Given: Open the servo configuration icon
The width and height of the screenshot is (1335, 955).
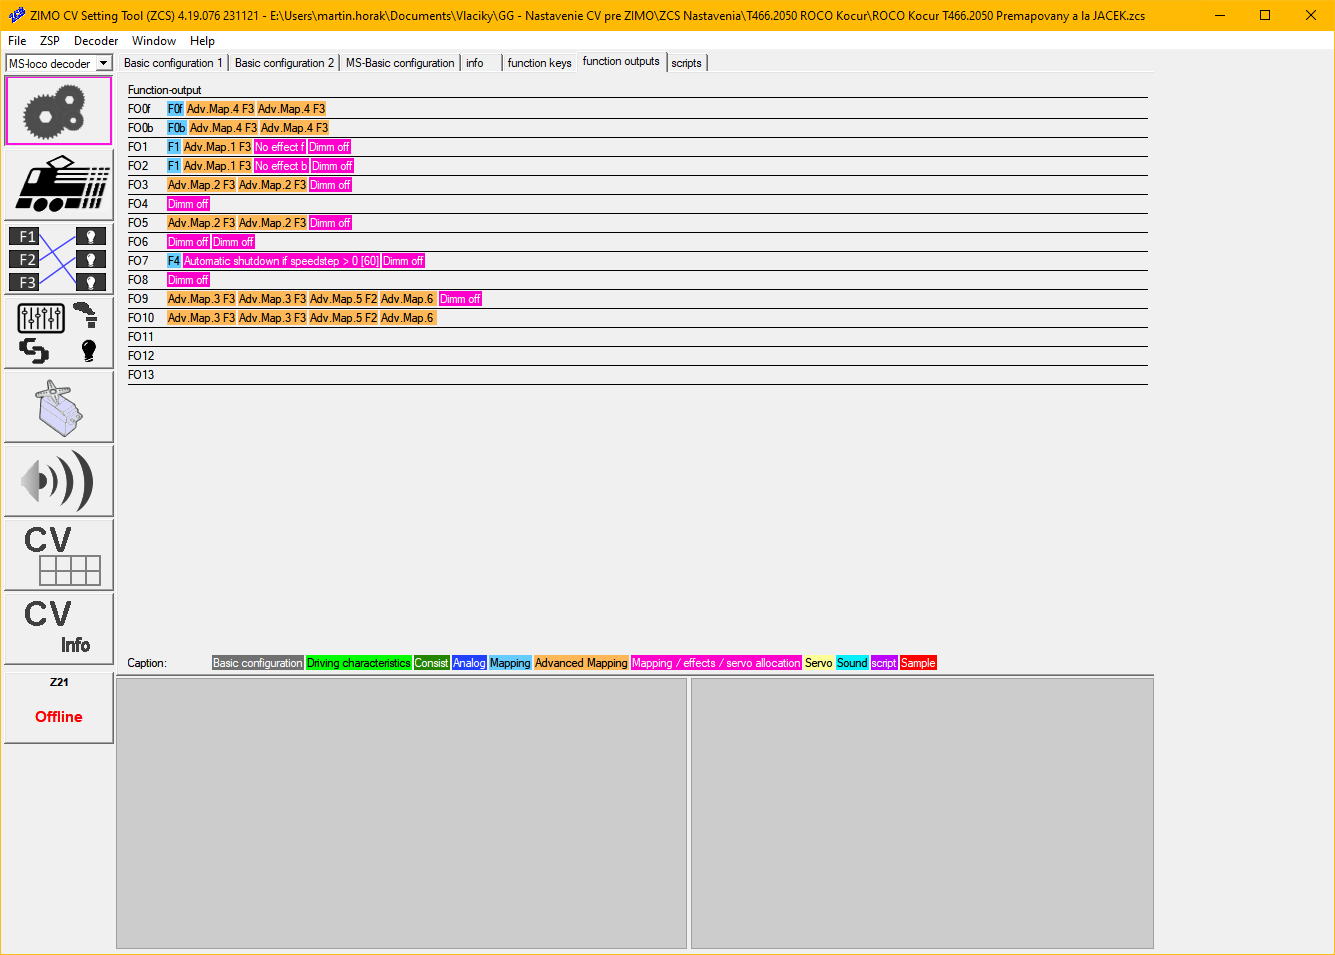Looking at the screenshot, I should tap(58, 407).
